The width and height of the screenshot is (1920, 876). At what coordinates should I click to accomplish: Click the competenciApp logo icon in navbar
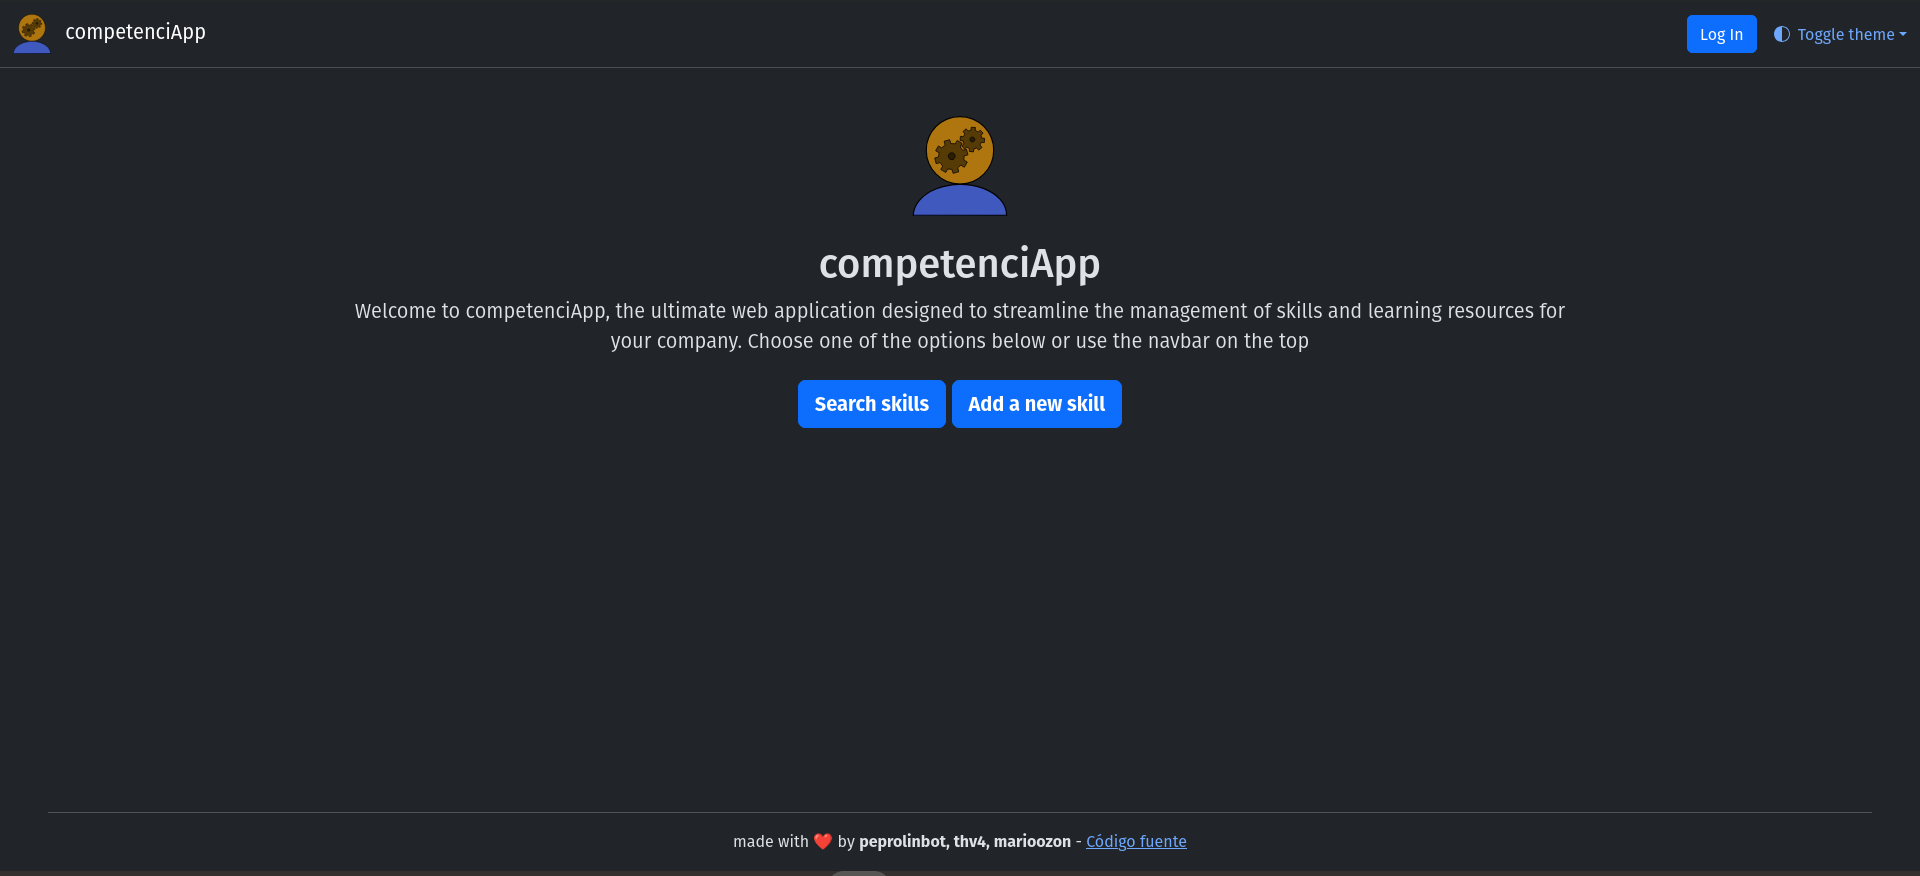tap(32, 33)
